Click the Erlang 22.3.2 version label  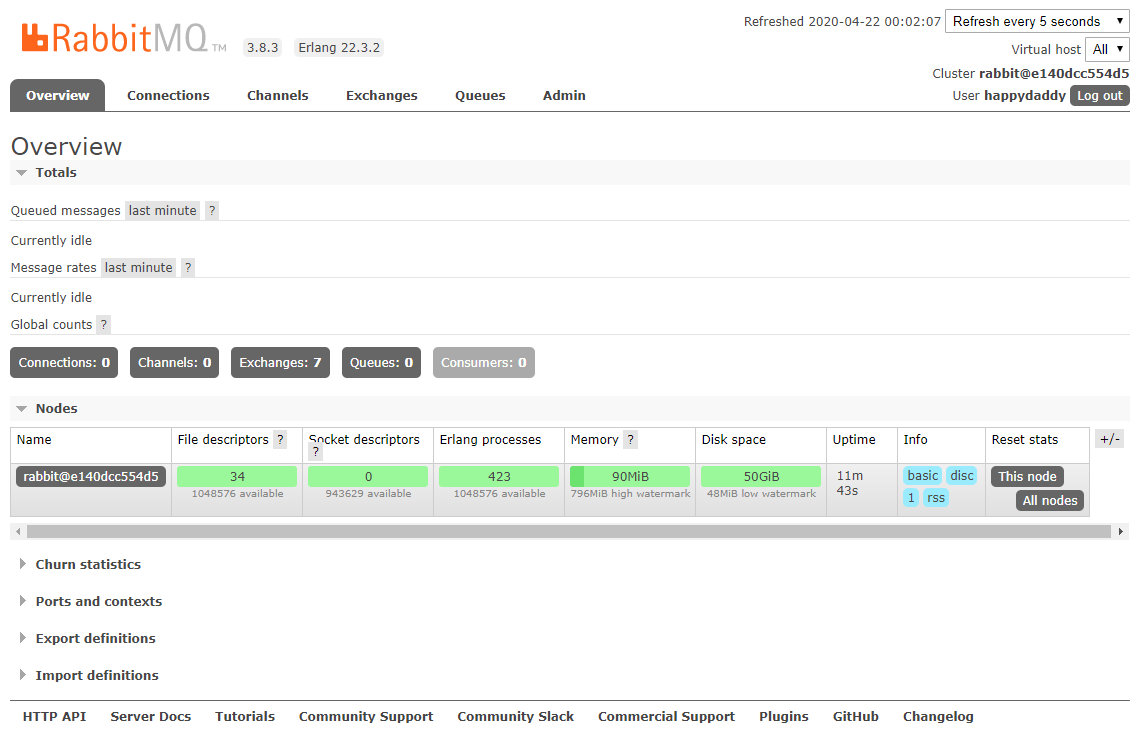pos(339,47)
